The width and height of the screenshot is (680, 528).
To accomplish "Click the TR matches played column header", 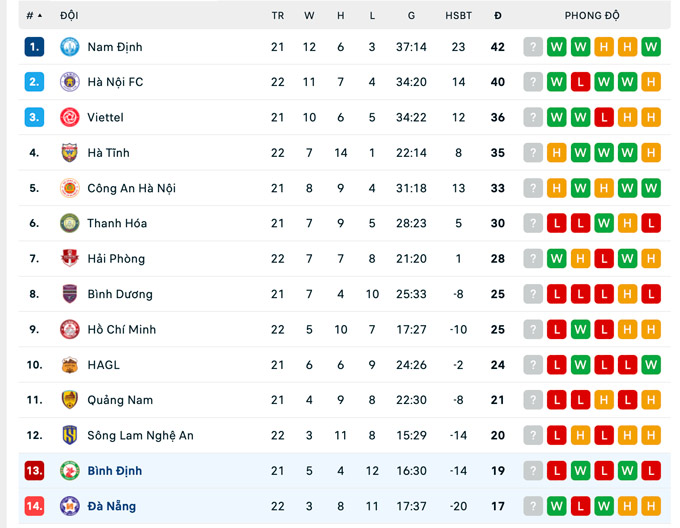I will pos(278,16).
